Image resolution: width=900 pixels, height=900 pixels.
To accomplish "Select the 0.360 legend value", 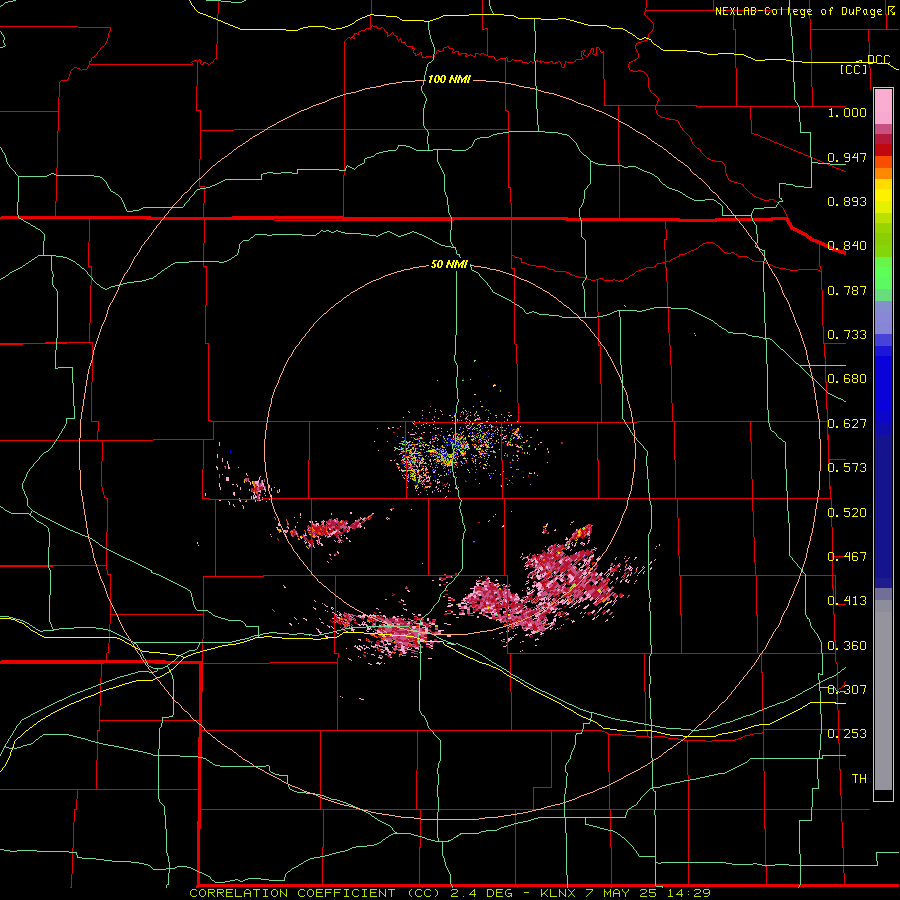I will tap(847, 646).
